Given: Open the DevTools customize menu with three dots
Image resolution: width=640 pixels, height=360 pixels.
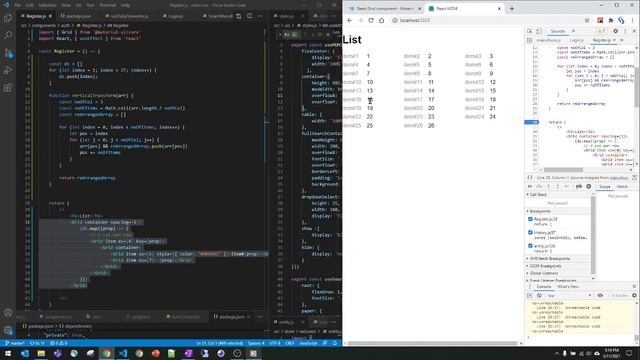Looking at the screenshot, I should [625, 31].
